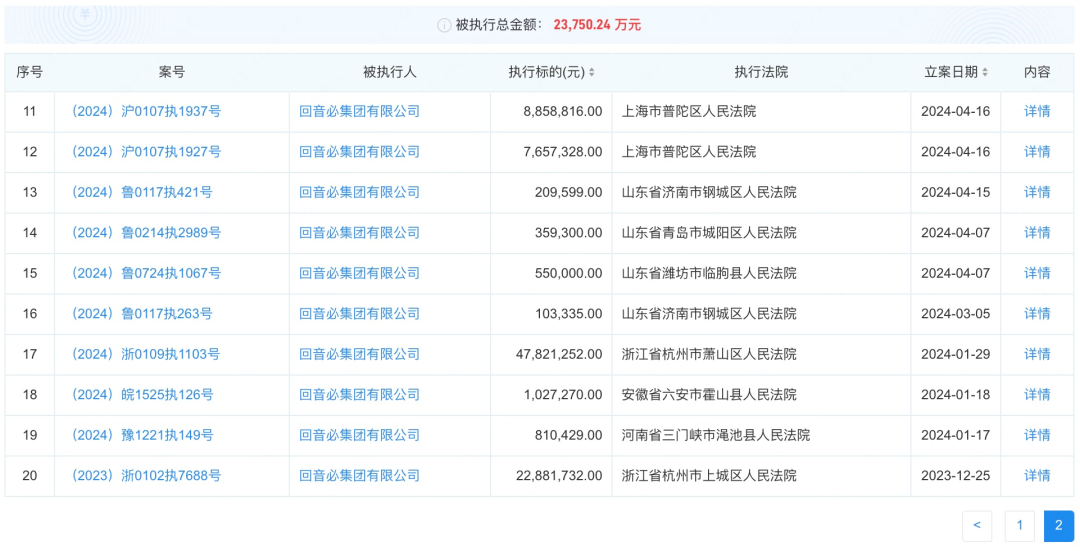Viewport: 1080px width, 551px height.
Task: Select amount 47,821,252.00
Action: tap(559, 354)
